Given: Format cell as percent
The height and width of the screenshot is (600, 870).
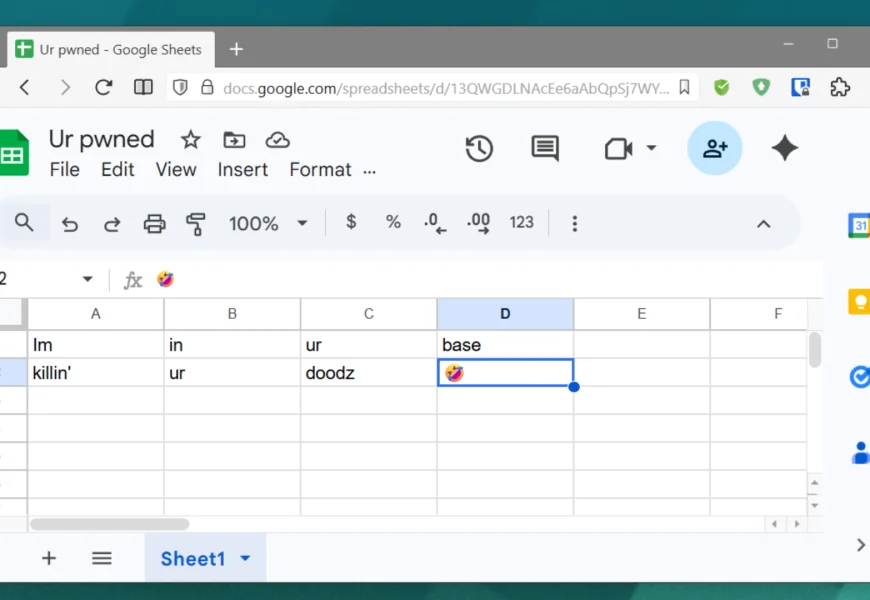Looking at the screenshot, I should [x=393, y=222].
